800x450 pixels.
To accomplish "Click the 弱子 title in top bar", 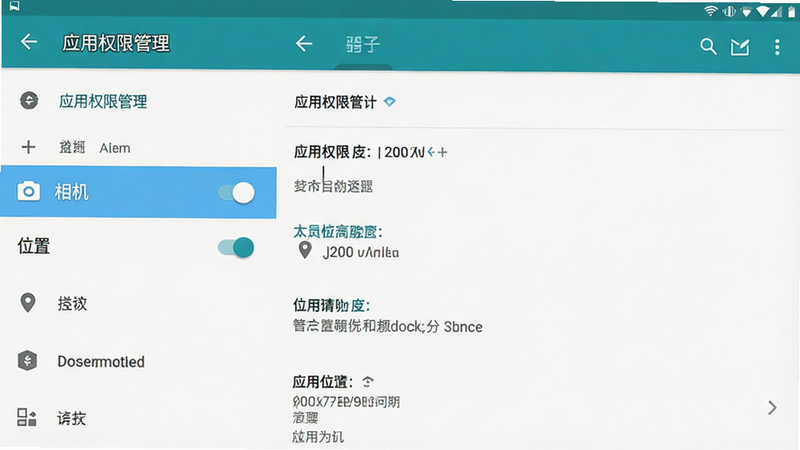I will coord(363,44).
